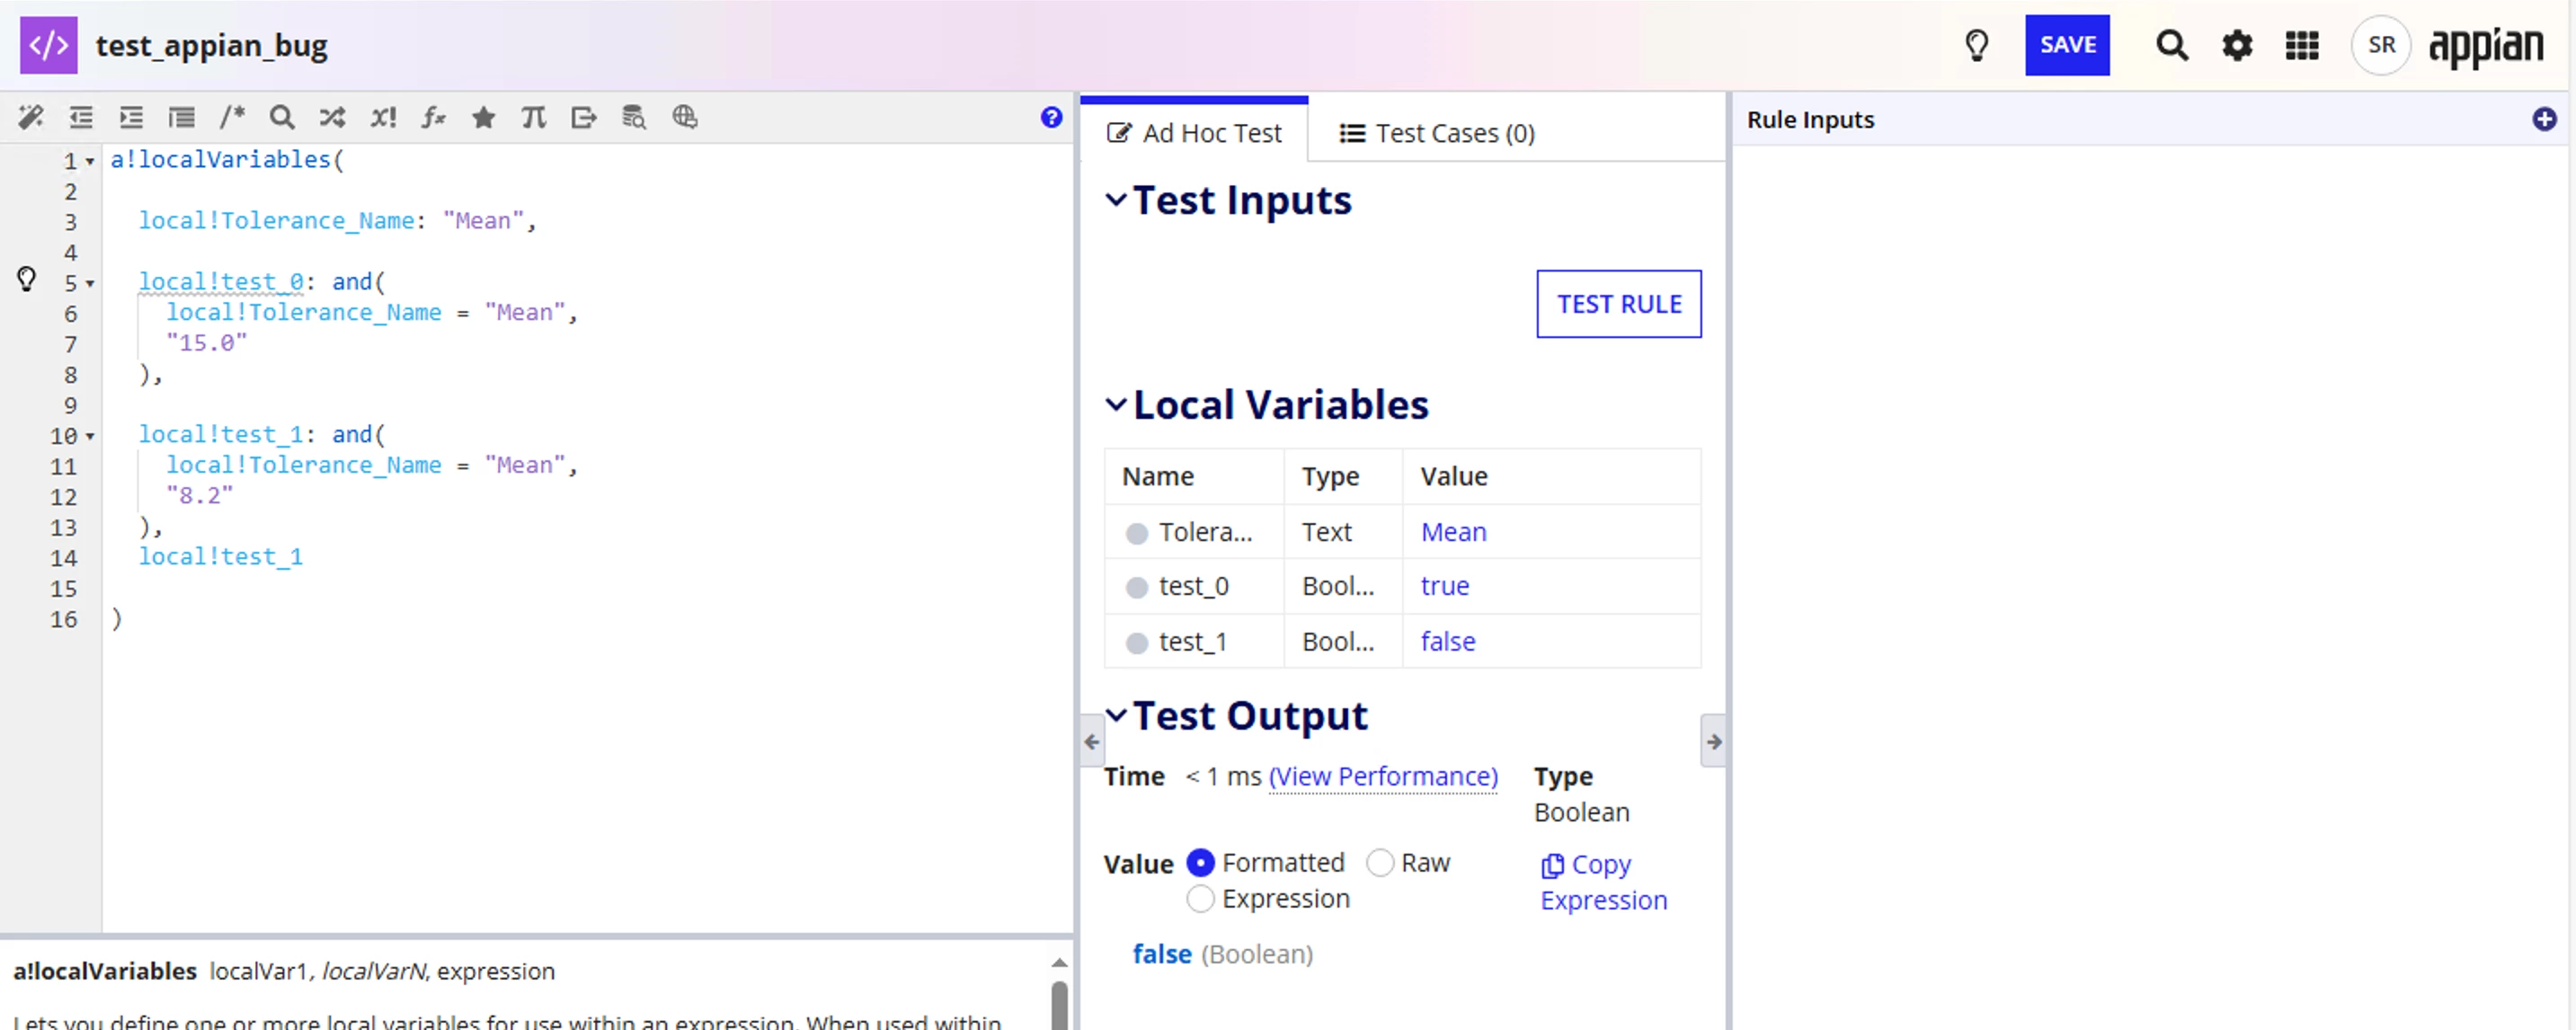Add a rule input with the plus icon

click(x=2544, y=120)
